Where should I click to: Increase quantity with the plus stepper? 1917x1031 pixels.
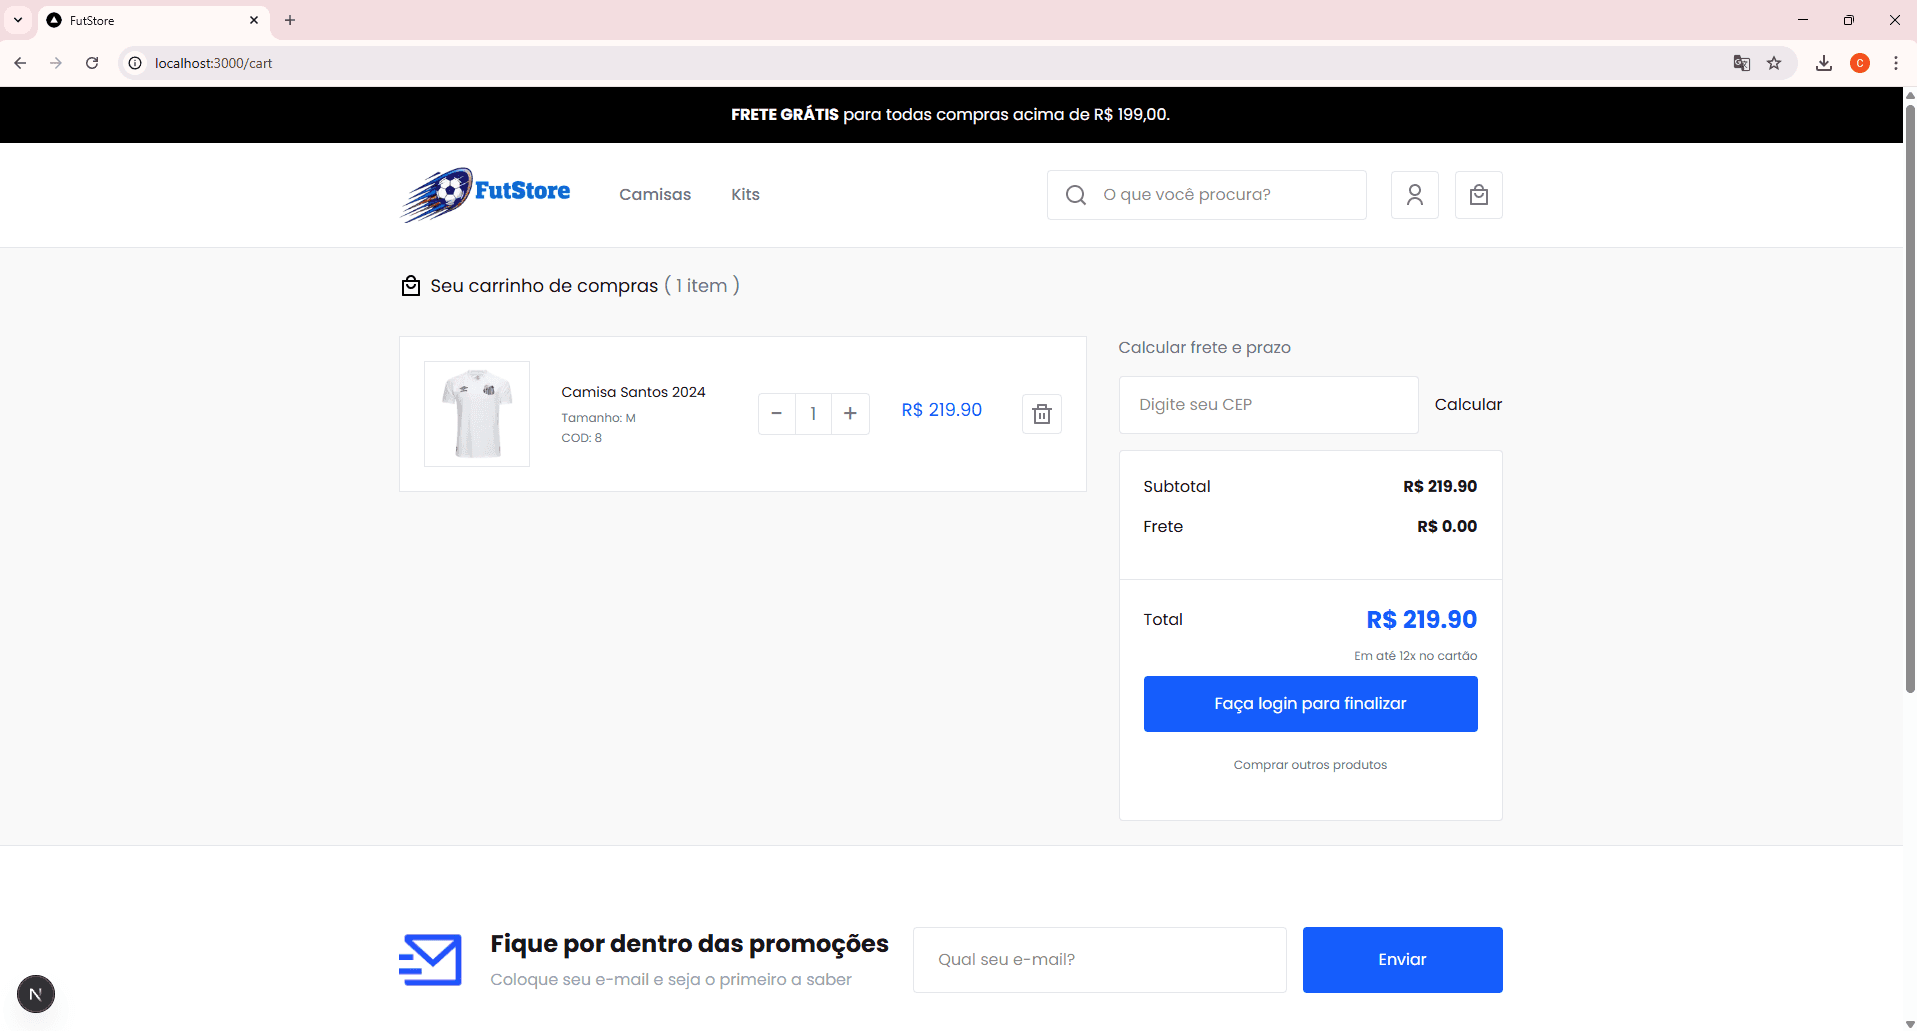click(850, 413)
